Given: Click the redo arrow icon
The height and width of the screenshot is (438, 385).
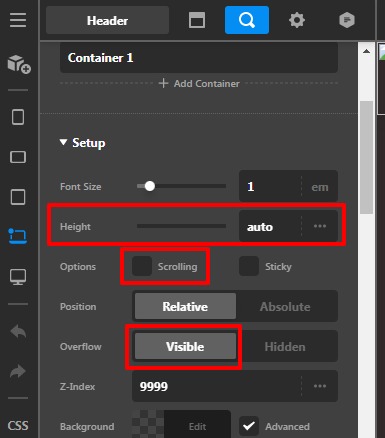Looking at the screenshot, I should [x=18, y=371].
